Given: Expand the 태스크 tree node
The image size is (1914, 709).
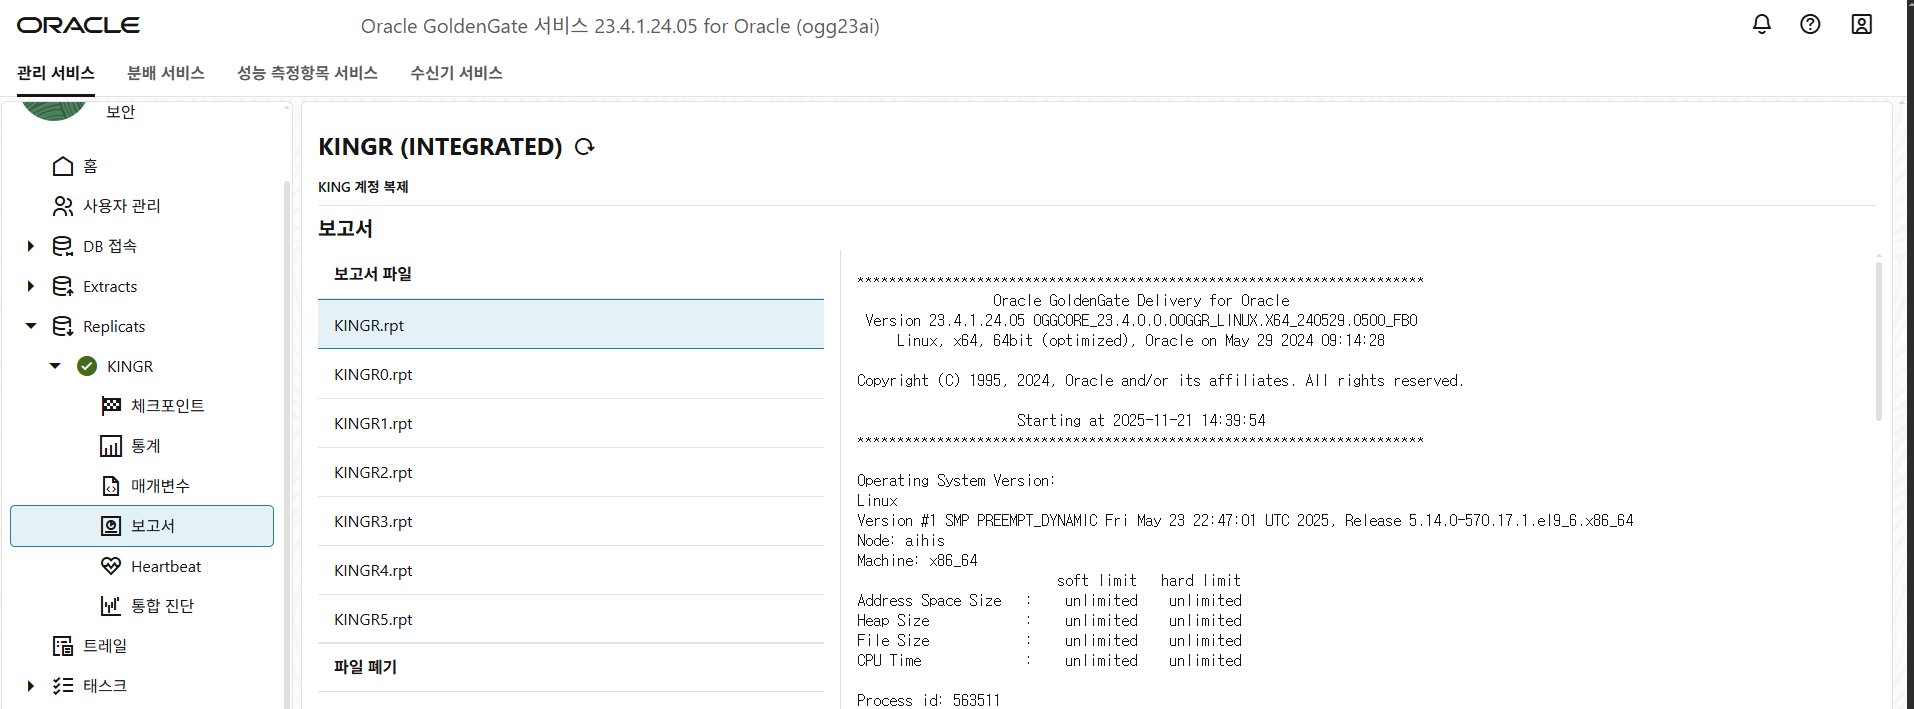Looking at the screenshot, I should (30, 686).
